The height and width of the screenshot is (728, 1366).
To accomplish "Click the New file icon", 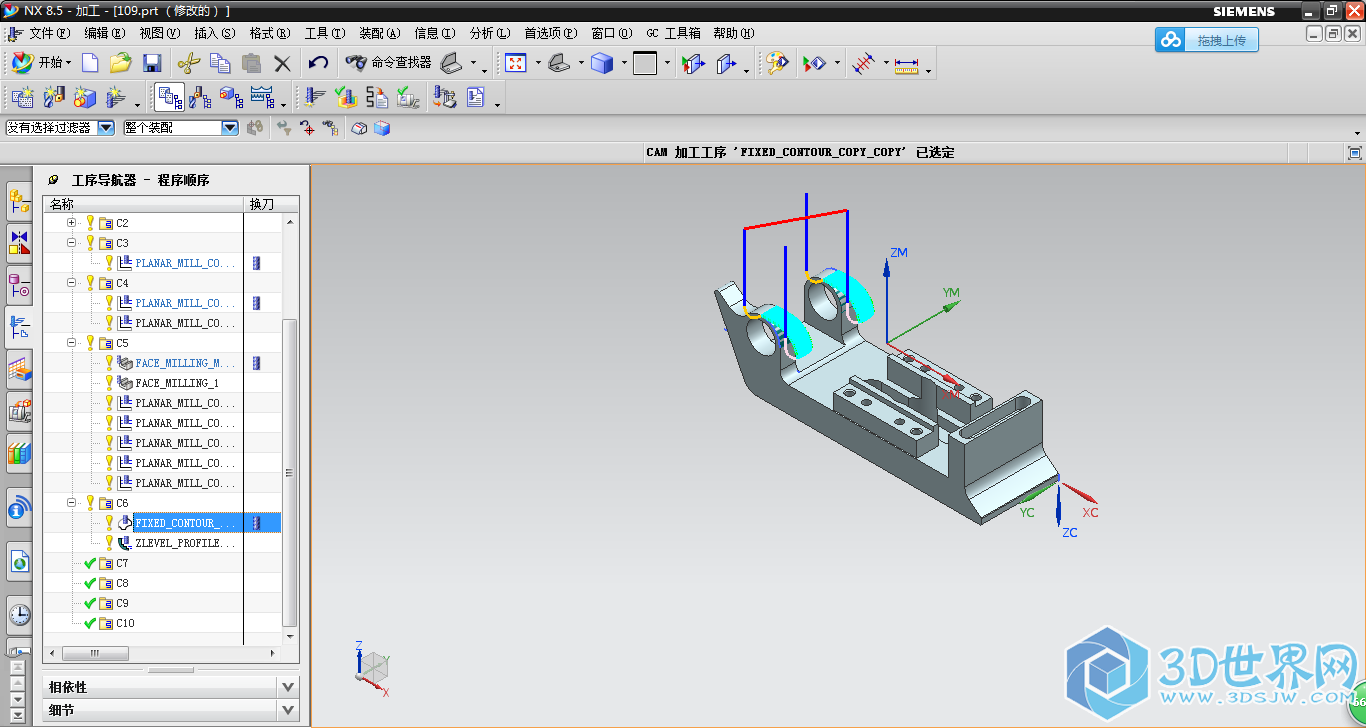I will point(90,63).
